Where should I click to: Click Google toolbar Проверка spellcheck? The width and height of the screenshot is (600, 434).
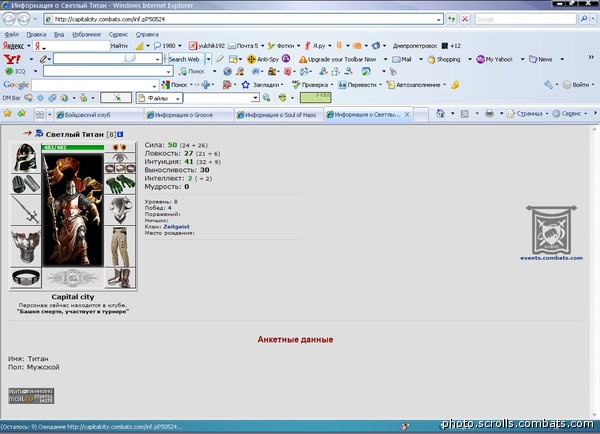click(311, 85)
